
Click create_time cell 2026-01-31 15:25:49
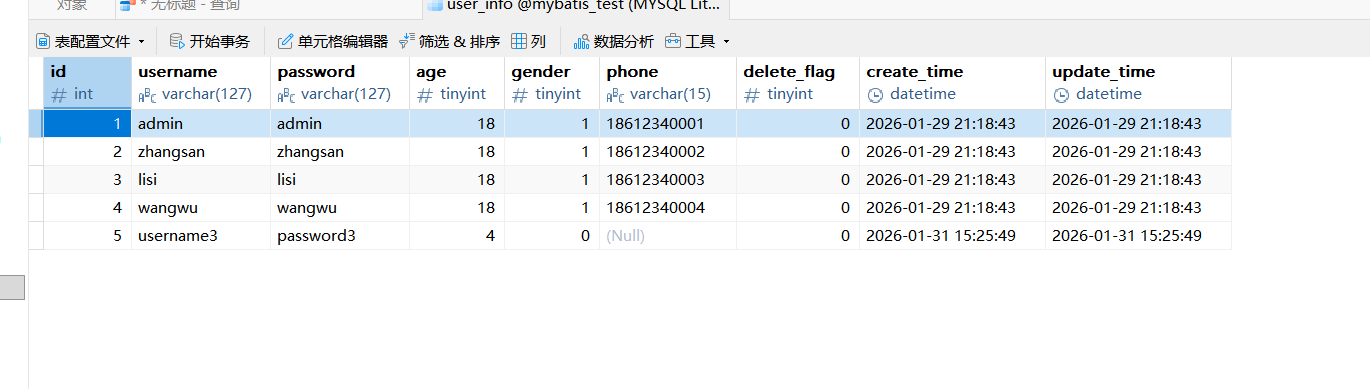click(952, 236)
